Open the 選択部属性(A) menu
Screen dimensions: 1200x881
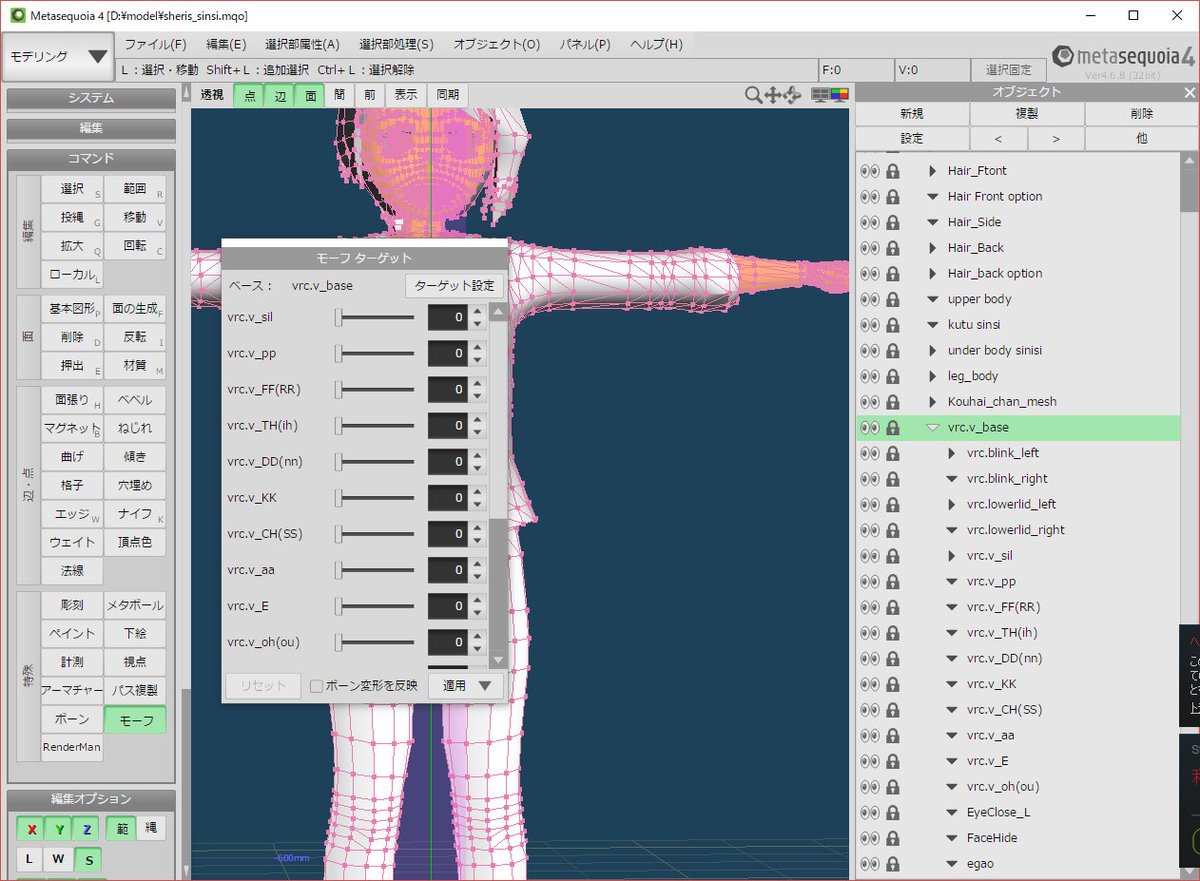(302, 45)
